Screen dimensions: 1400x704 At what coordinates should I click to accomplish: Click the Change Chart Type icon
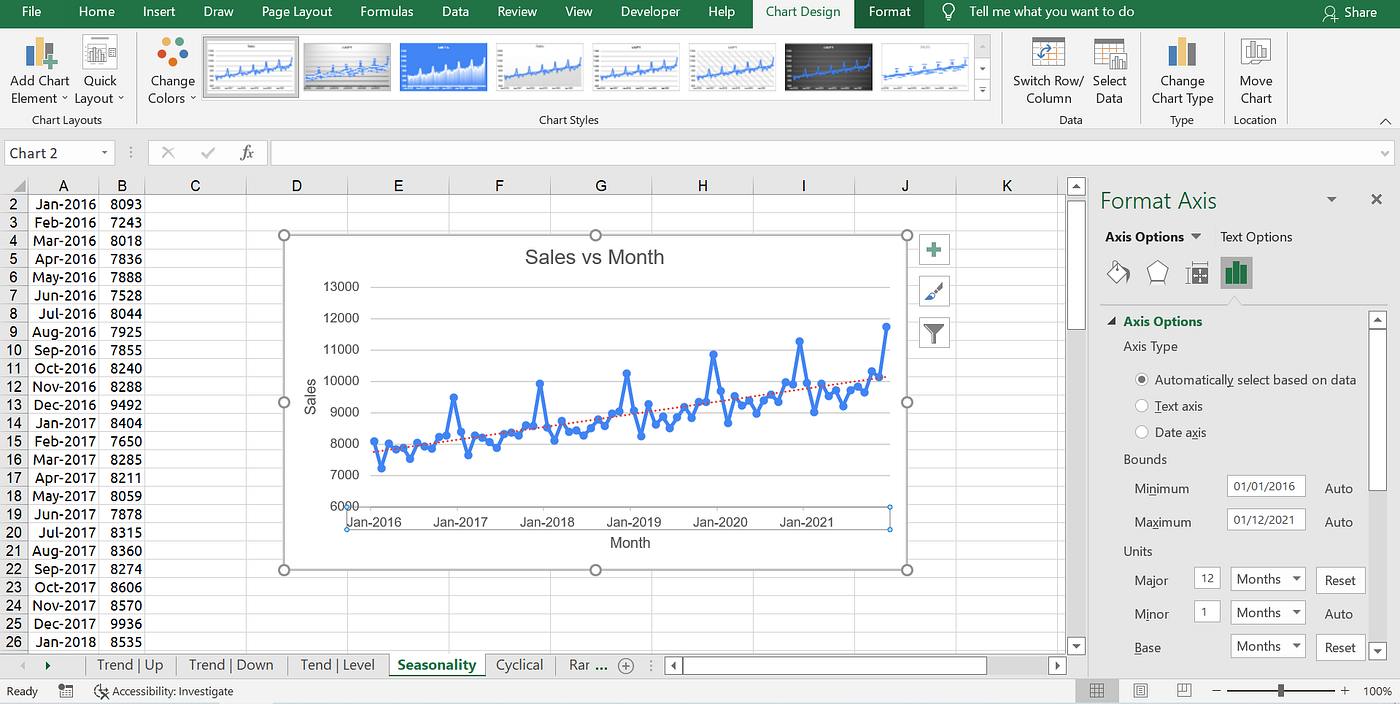[1182, 70]
